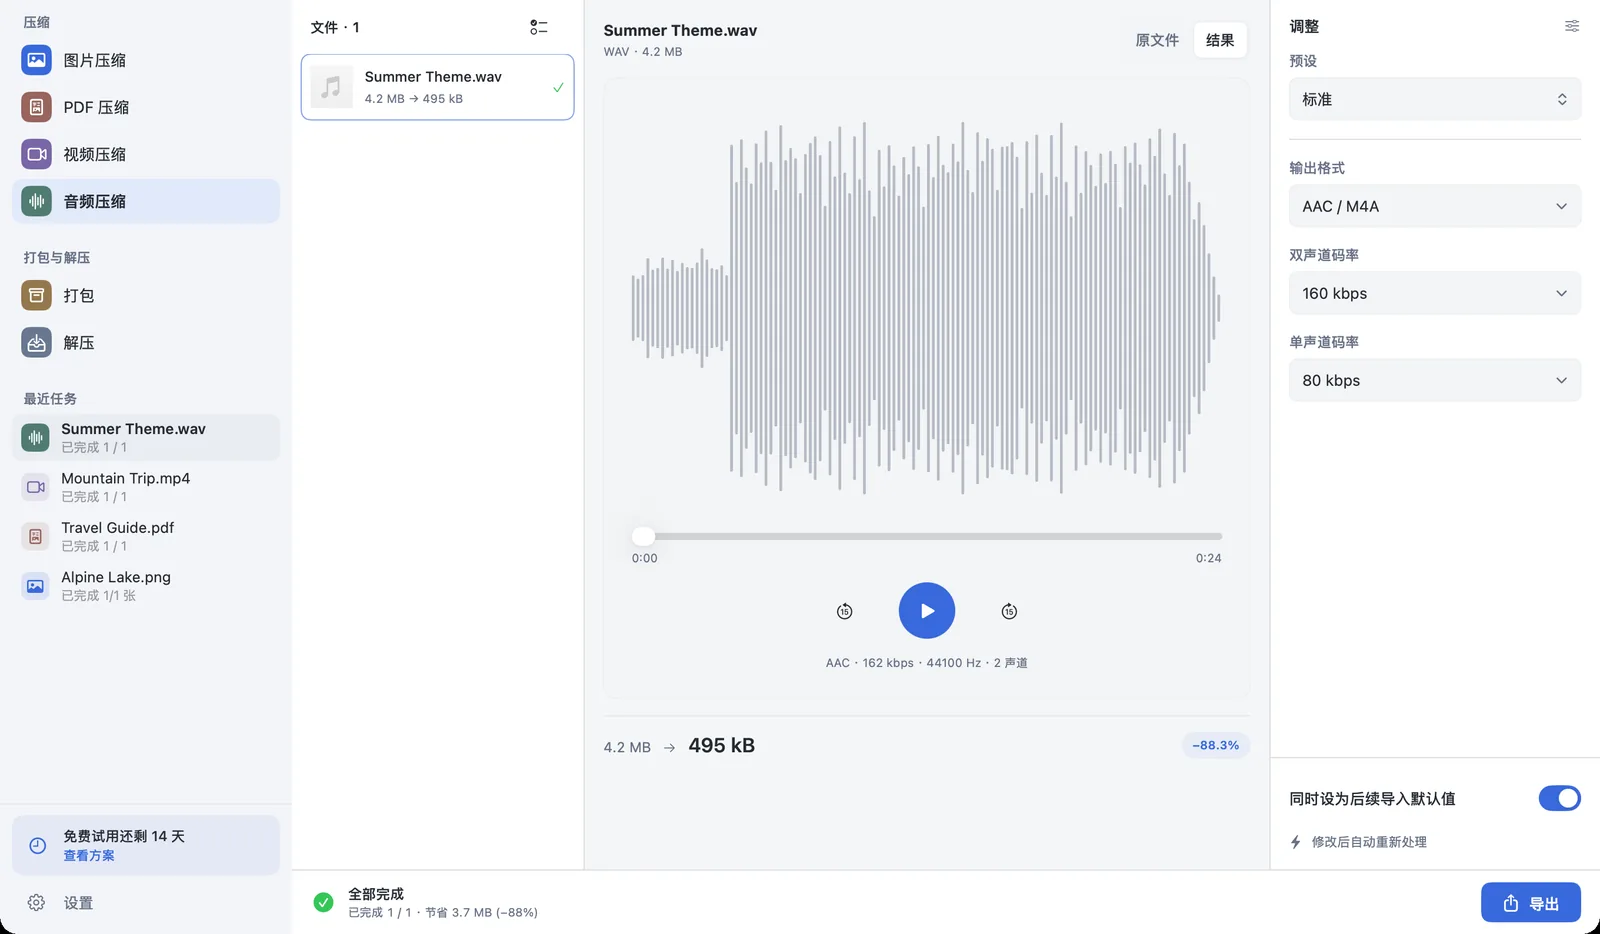This screenshot has height=934, width=1600.
Task: Switch to 结果 result tab
Action: 1220,40
